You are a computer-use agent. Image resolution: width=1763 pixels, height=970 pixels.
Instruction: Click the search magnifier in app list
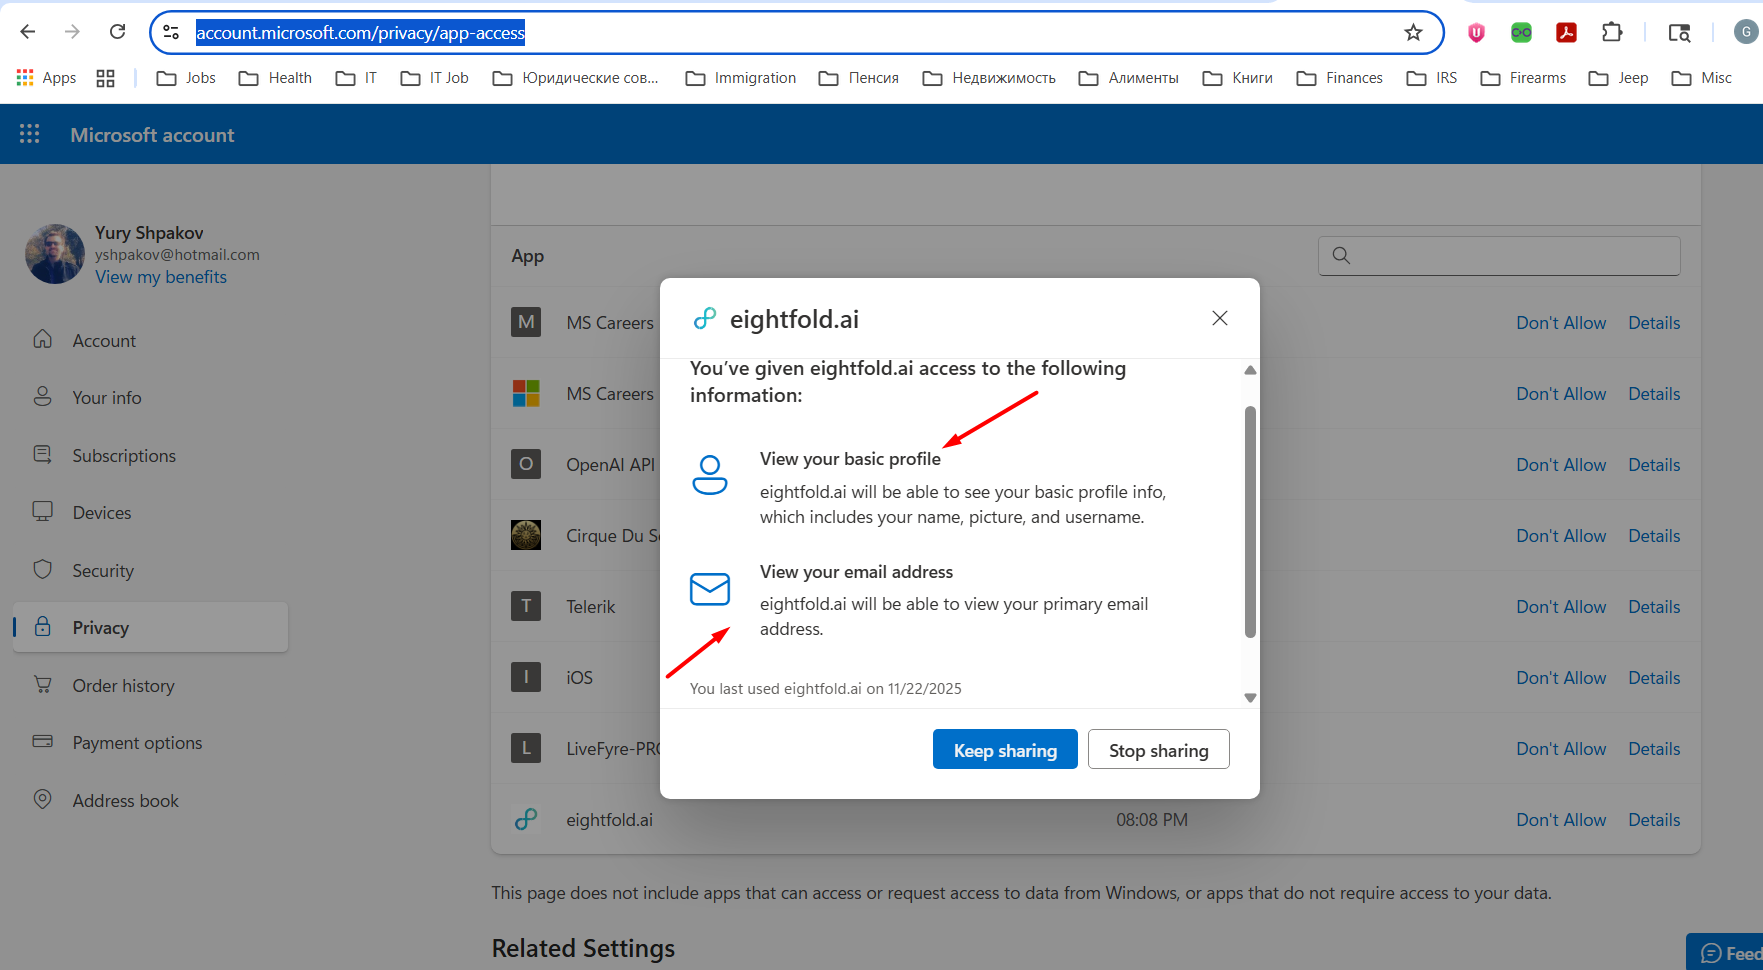tap(1341, 256)
